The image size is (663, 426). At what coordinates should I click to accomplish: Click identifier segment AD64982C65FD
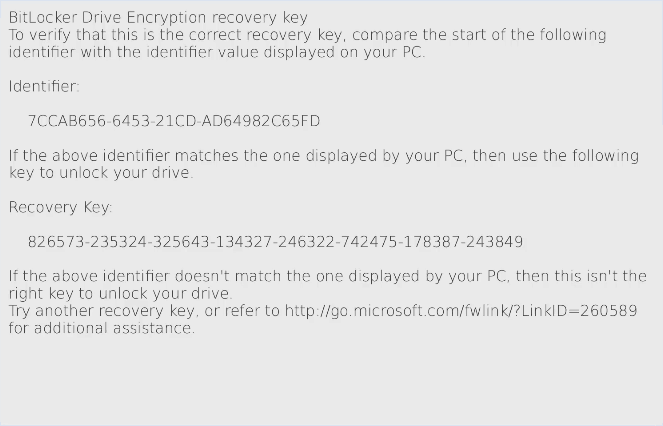click(x=260, y=121)
